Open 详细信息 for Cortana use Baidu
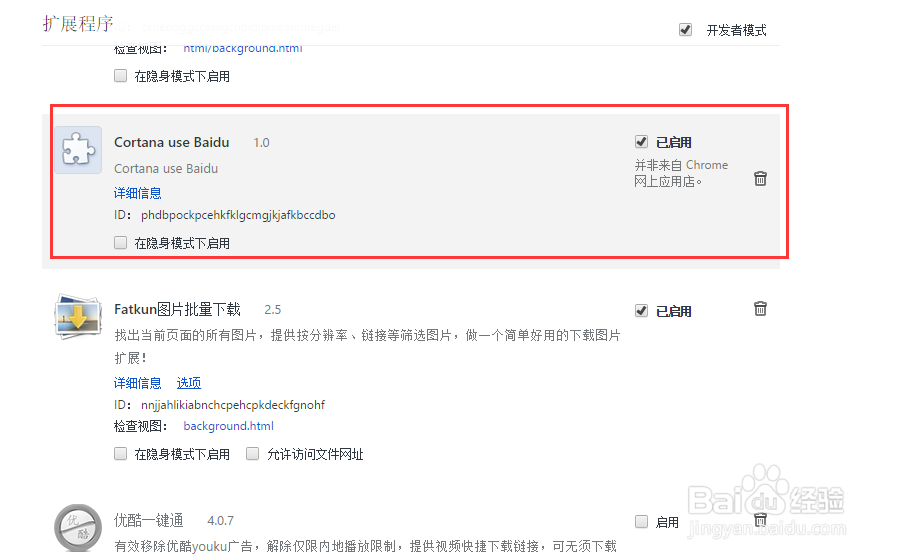 pos(137,193)
